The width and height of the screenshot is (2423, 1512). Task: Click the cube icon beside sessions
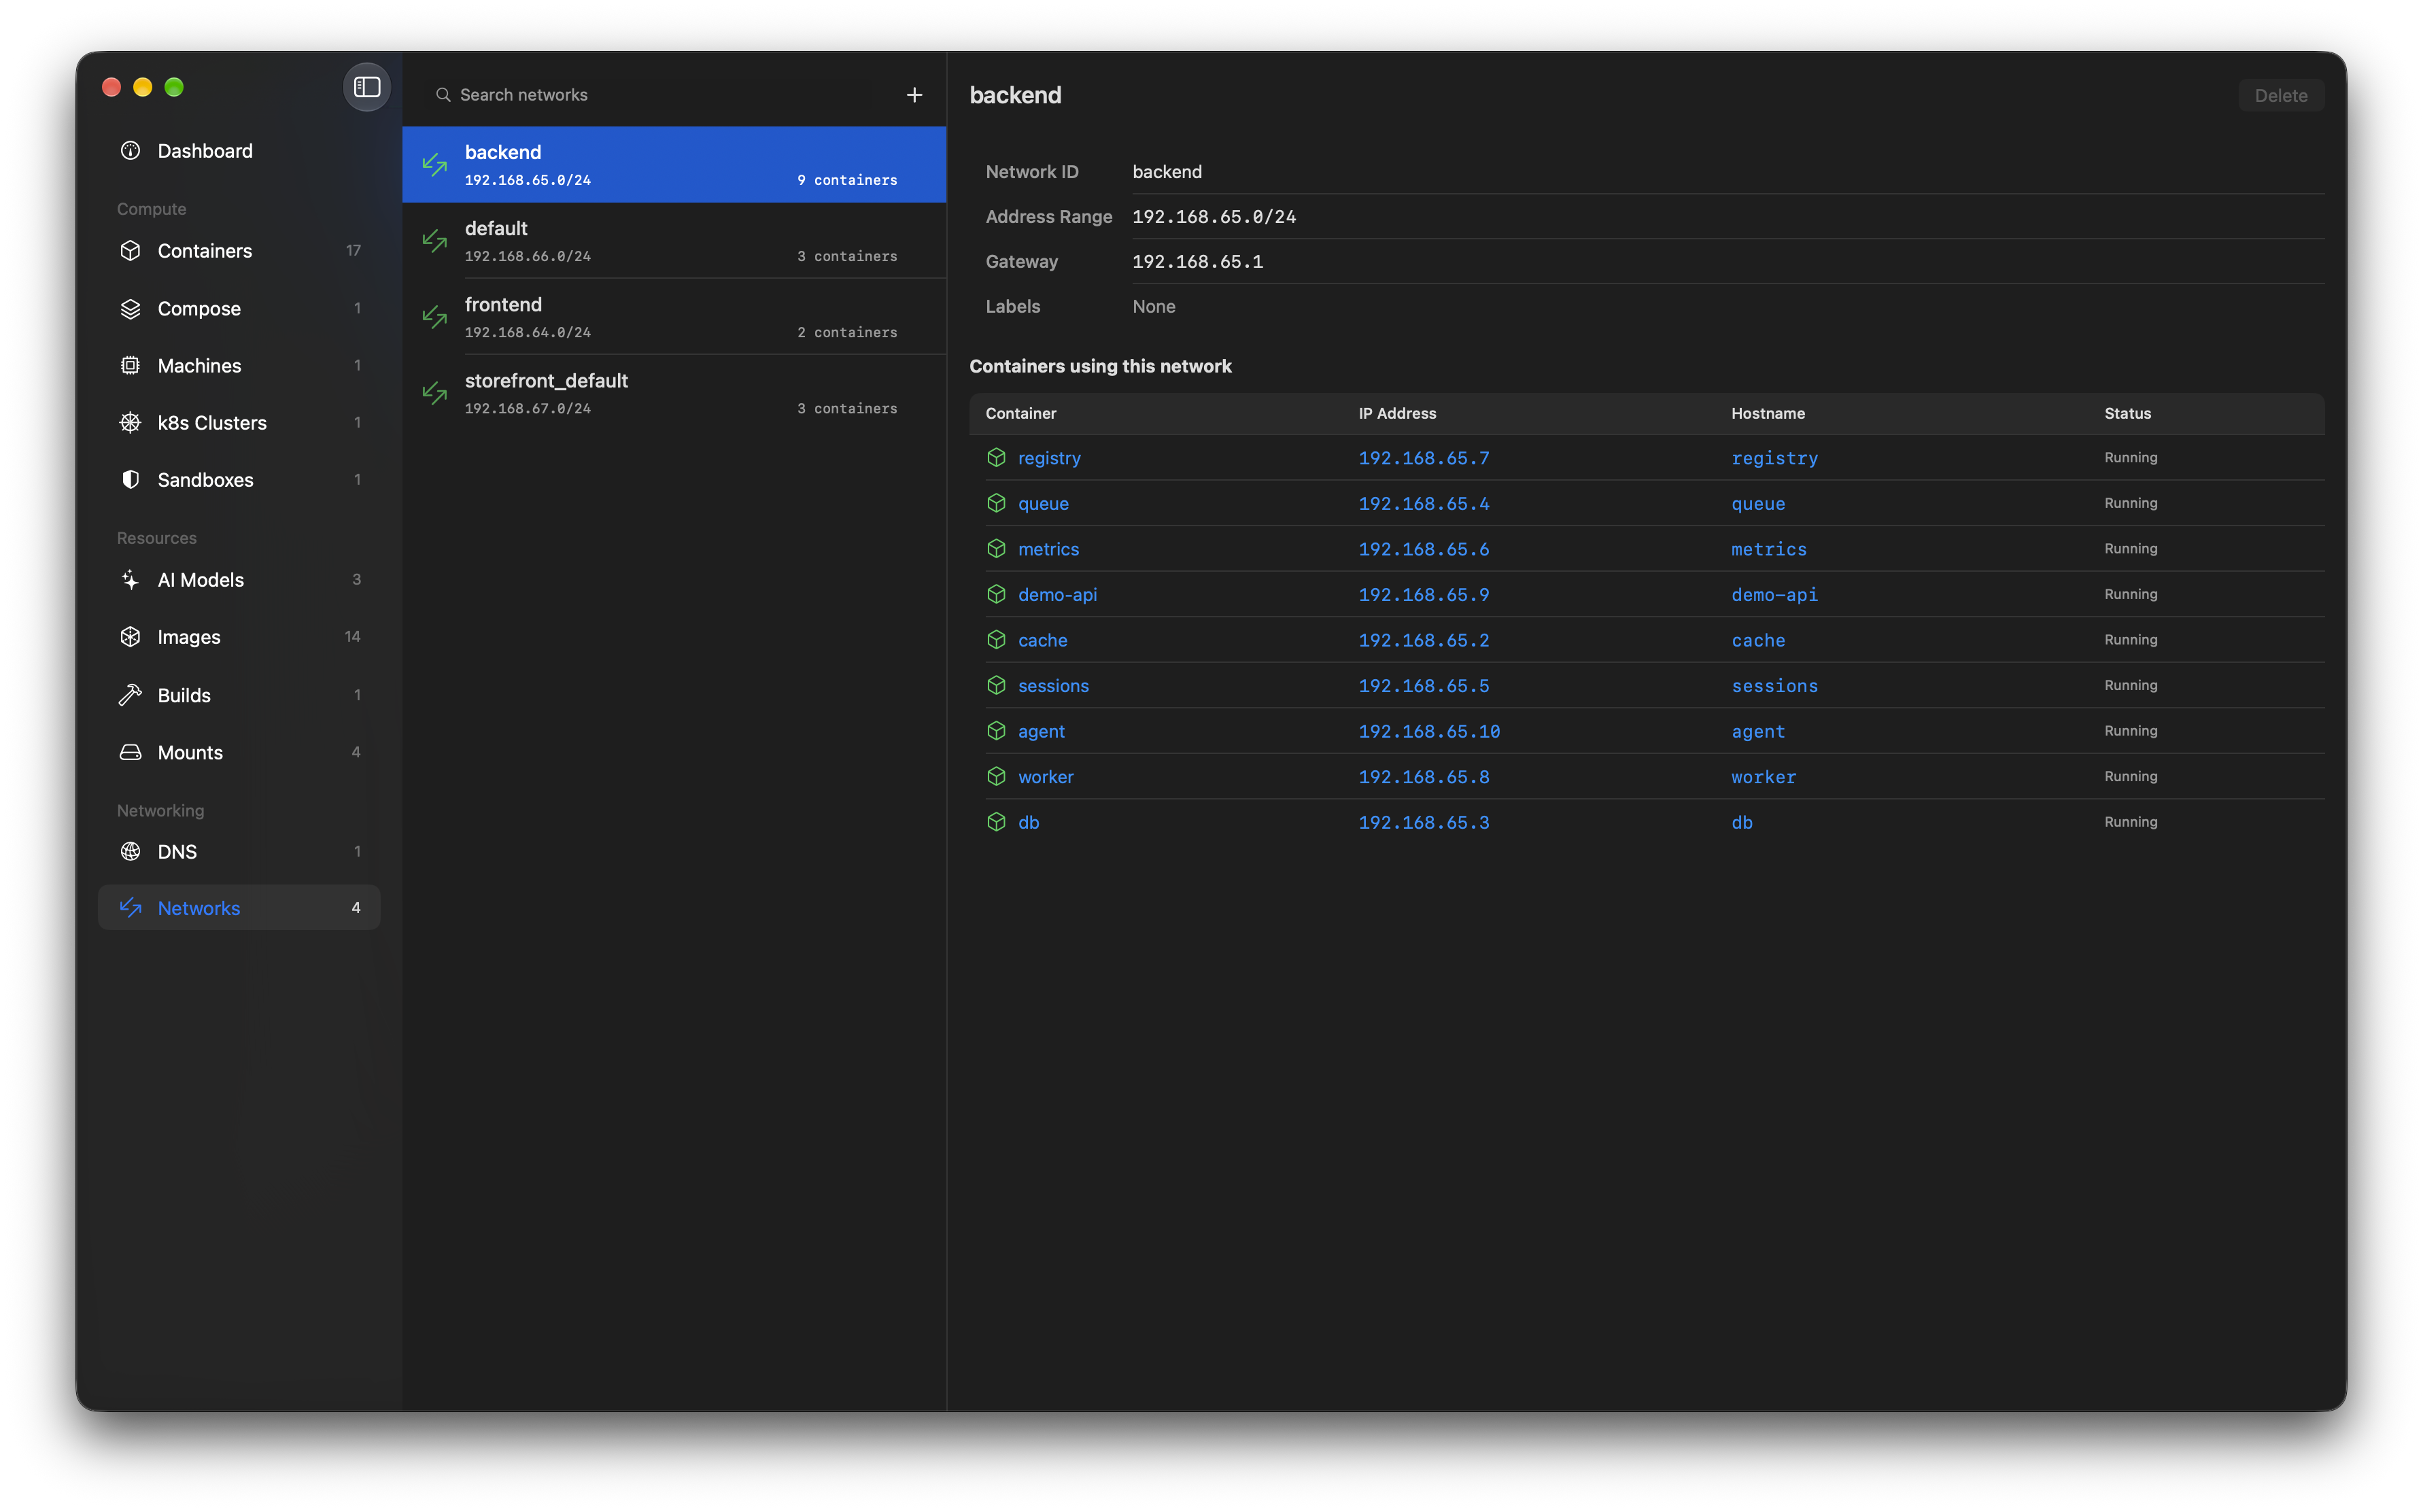[x=996, y=686]
